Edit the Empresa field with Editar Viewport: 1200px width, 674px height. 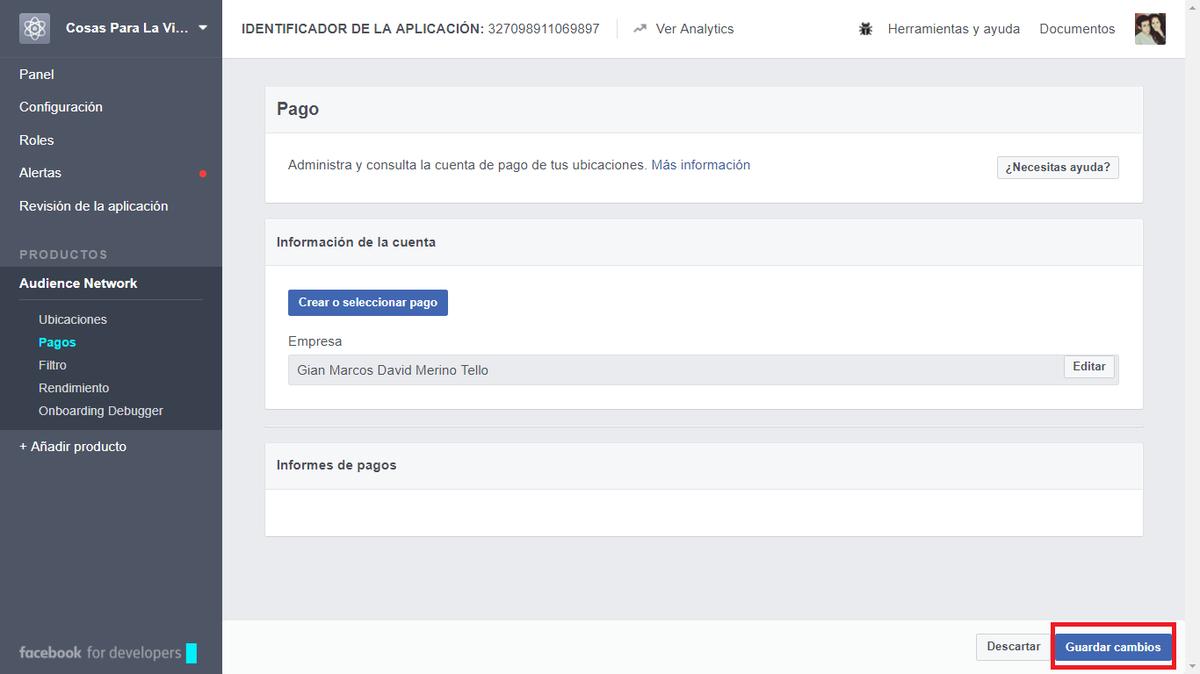click(x=1089, y=367)
